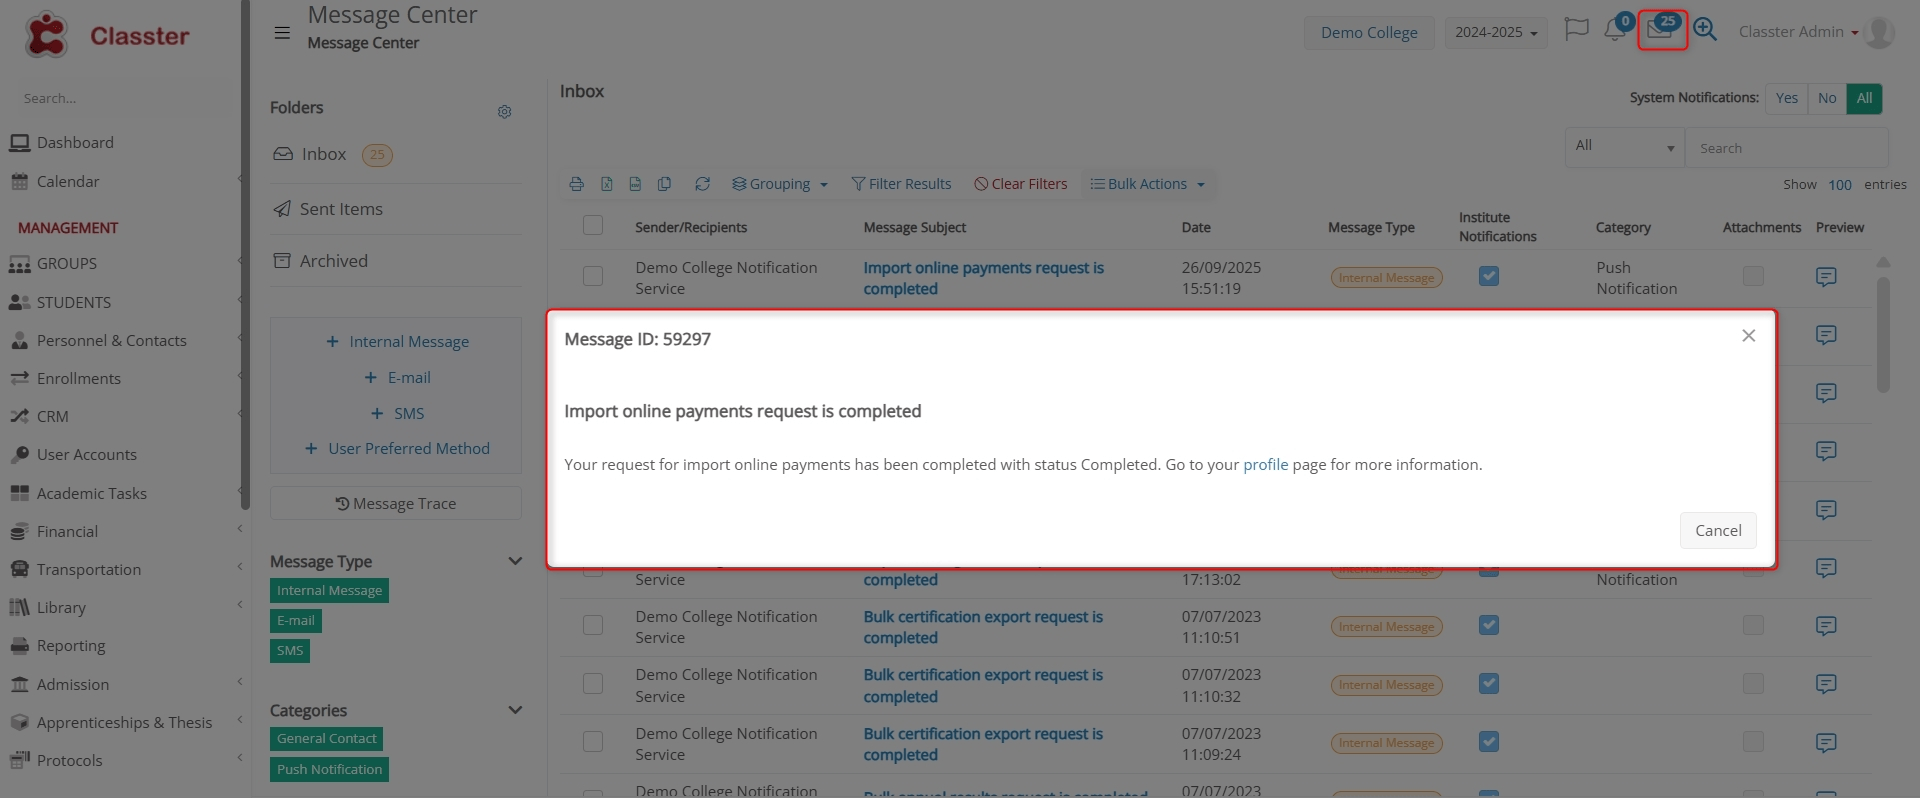Follow the profile link in the message
Image resolution: width=1920 pixels, height=798 pixels.
click(x=1265, y=465)
